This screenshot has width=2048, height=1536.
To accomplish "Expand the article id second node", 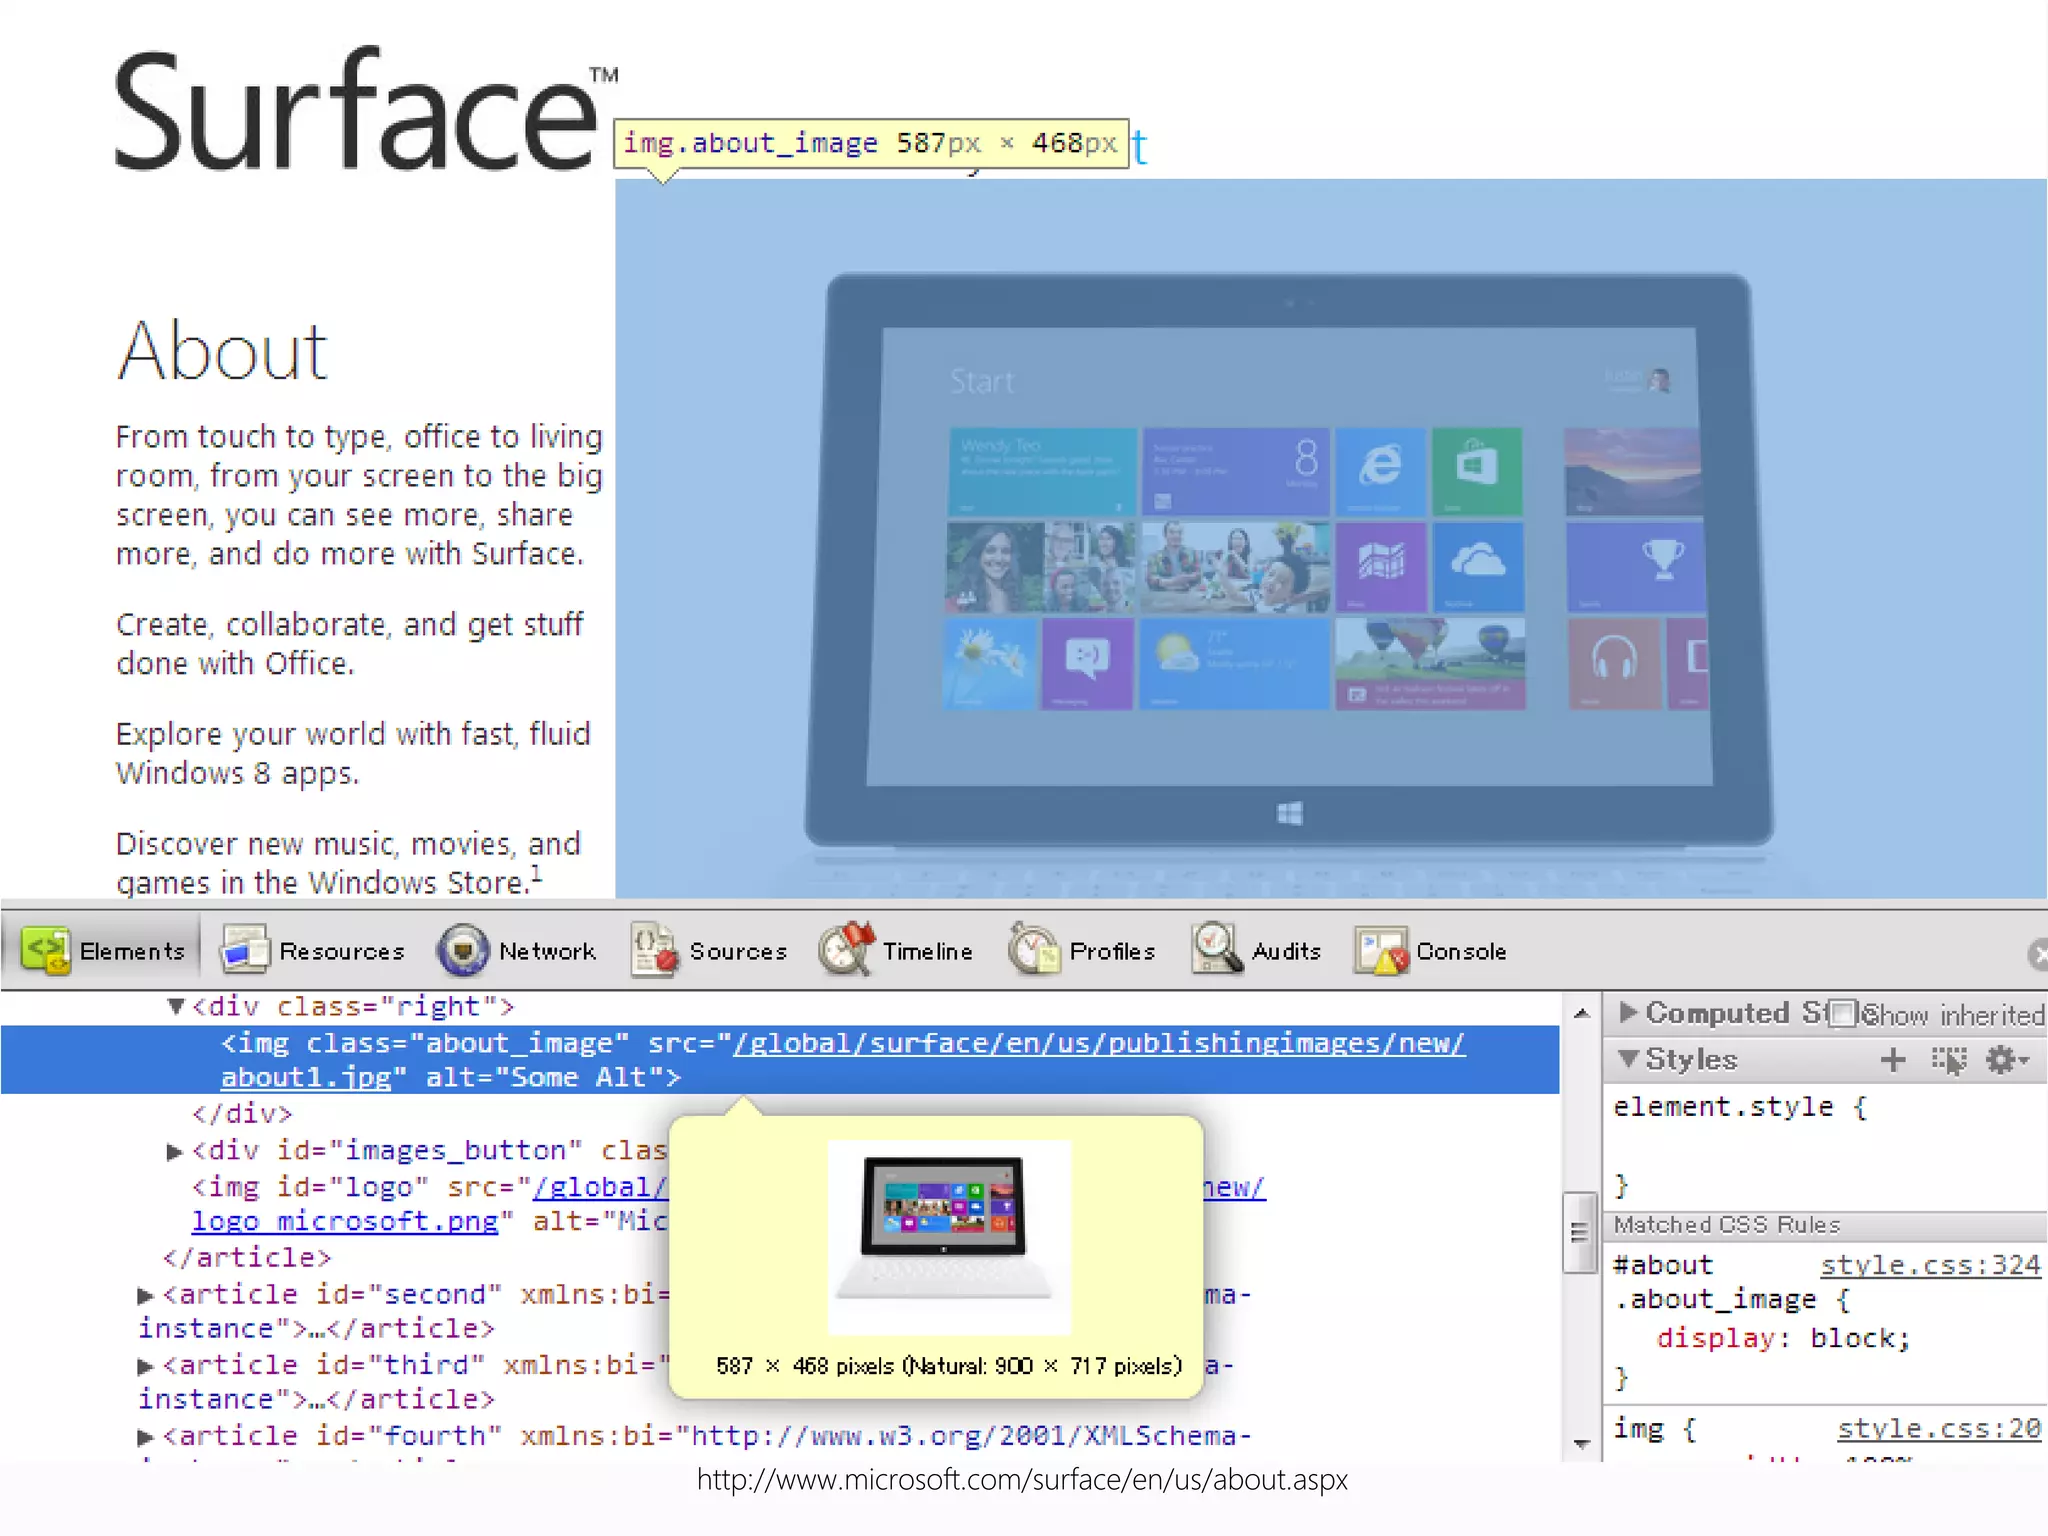I will click(145, 1296).
